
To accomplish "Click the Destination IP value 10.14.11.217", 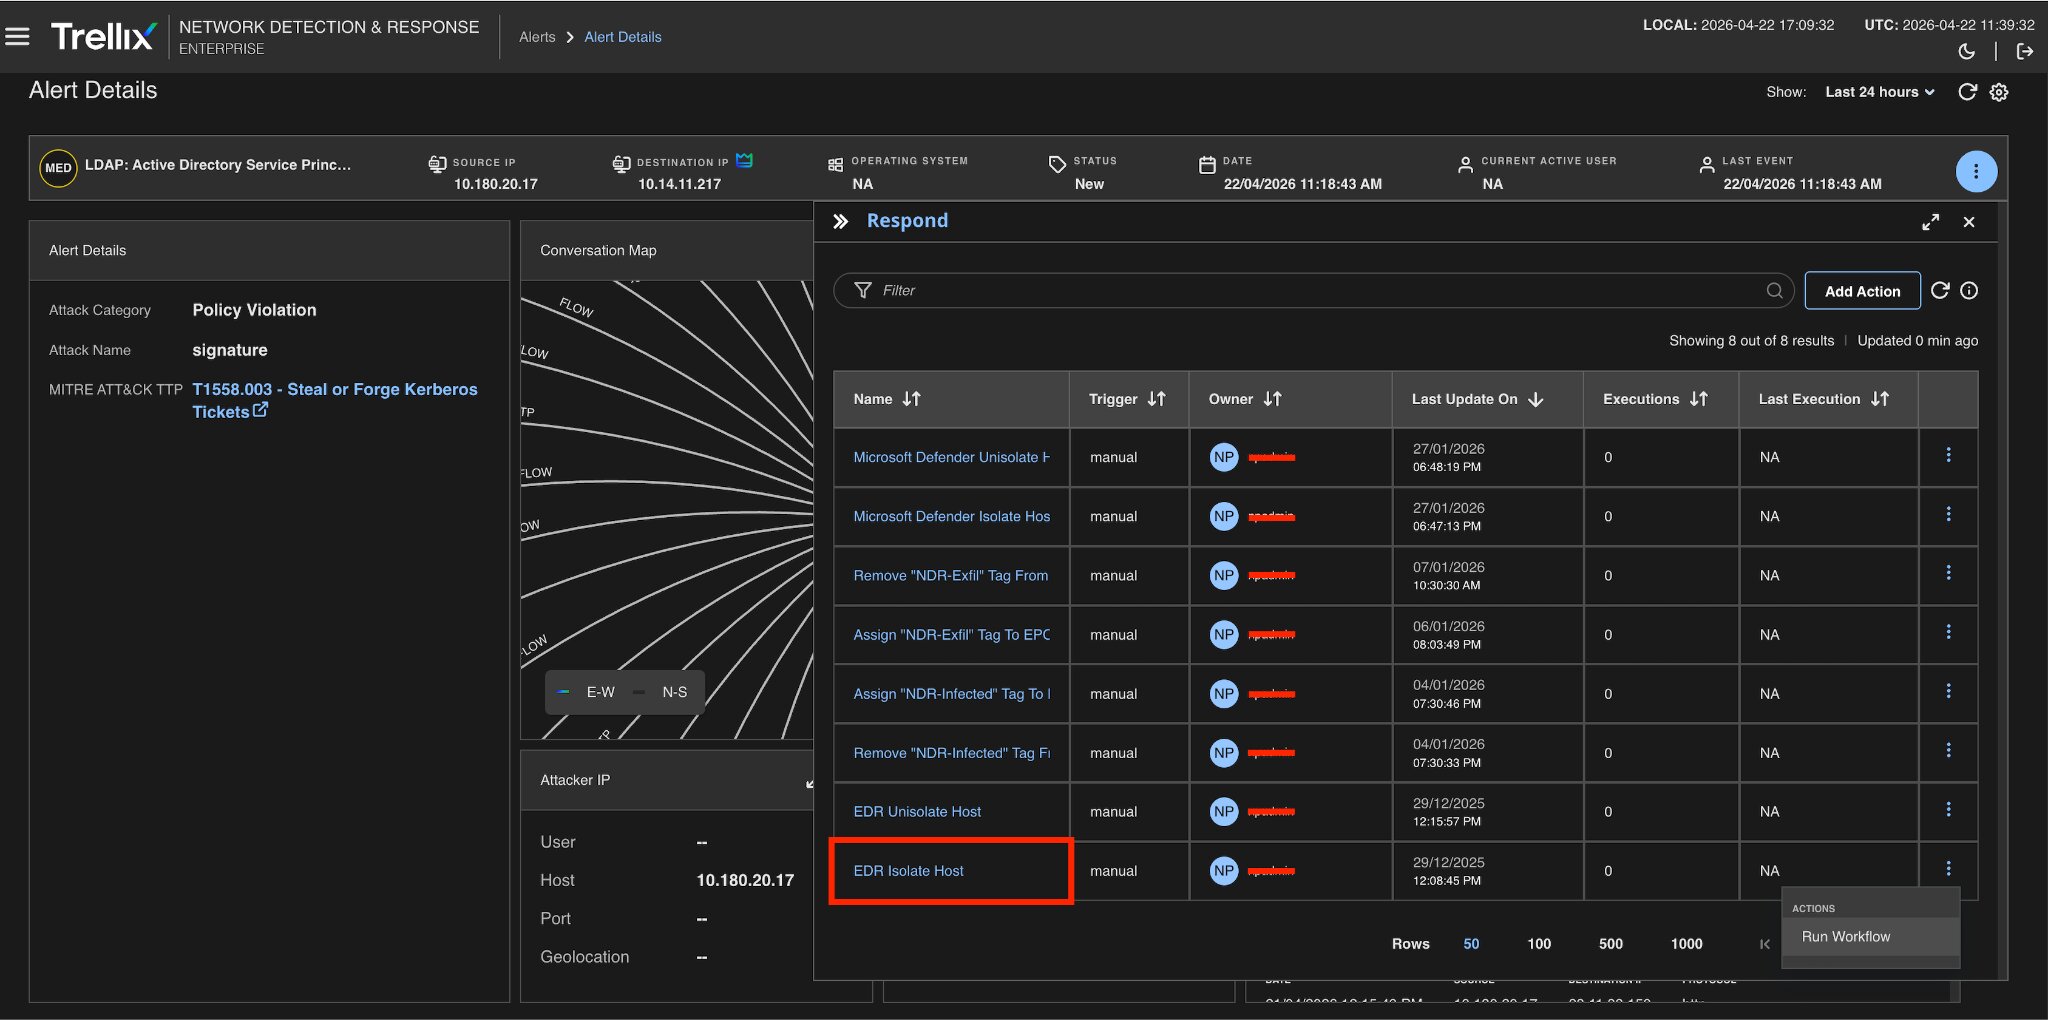I will (x=679, y=184).
